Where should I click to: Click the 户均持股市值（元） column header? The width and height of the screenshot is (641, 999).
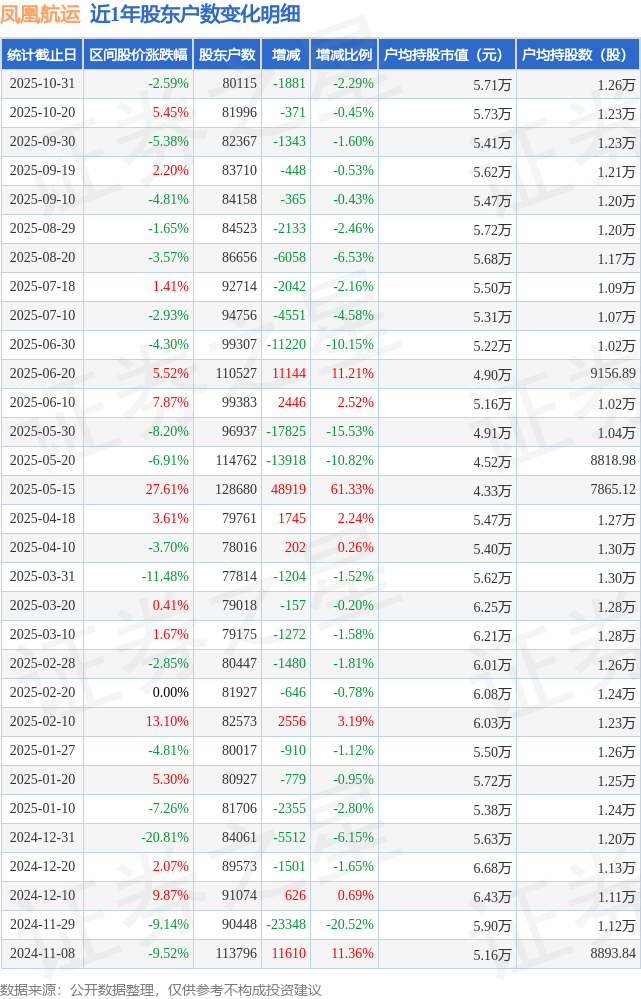click(x=446, y=55)
